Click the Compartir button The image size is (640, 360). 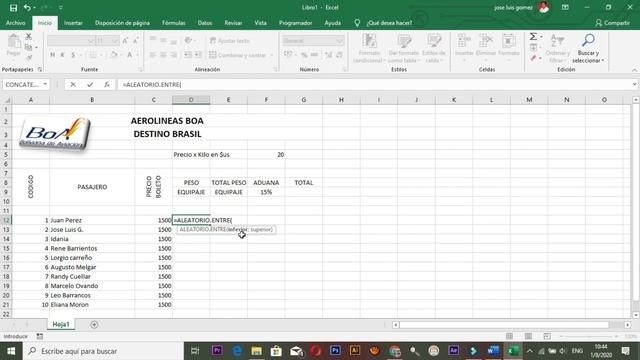(612, 23)
